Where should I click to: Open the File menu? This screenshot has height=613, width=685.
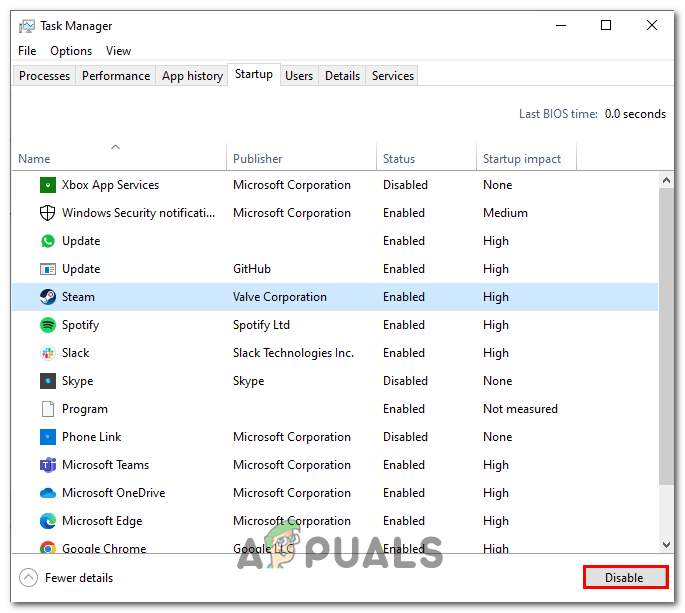pos(27,51)
